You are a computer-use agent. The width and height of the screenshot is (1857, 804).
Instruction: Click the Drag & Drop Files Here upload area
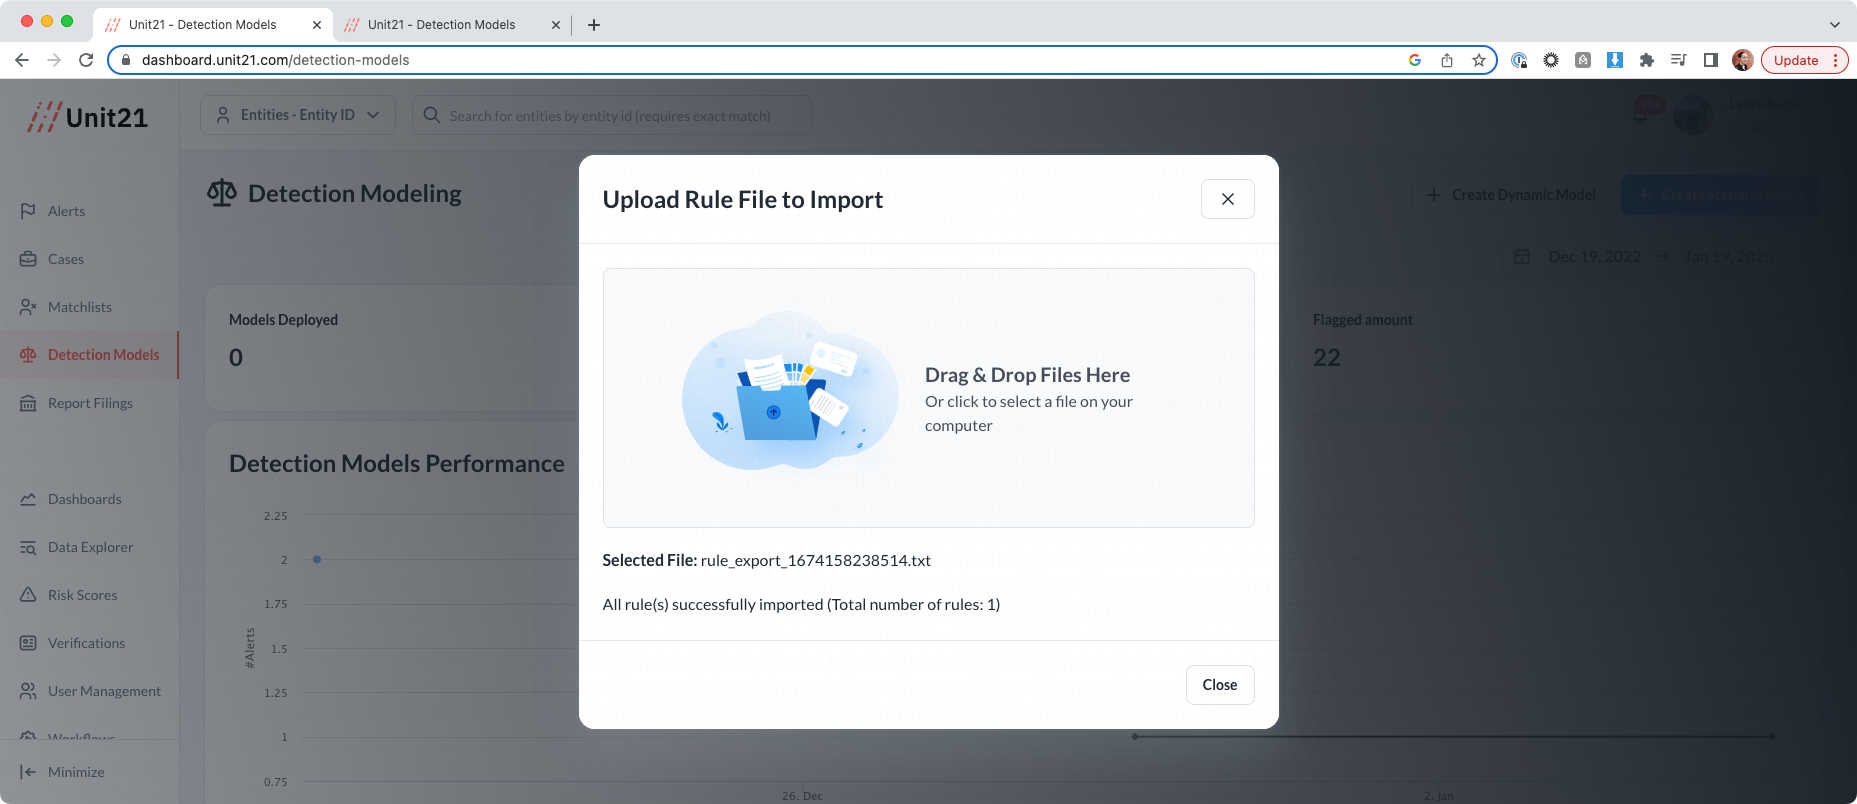(x=928, y=397)
